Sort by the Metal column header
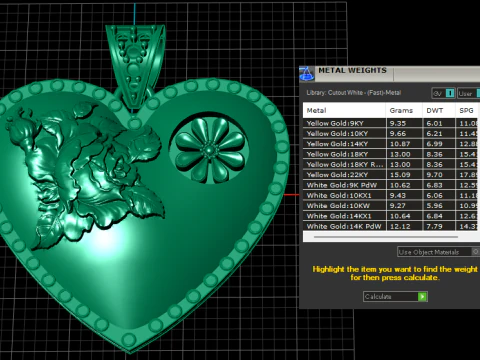Image resolution: width=480 pixels, height=360 pixels. point(344,110)
